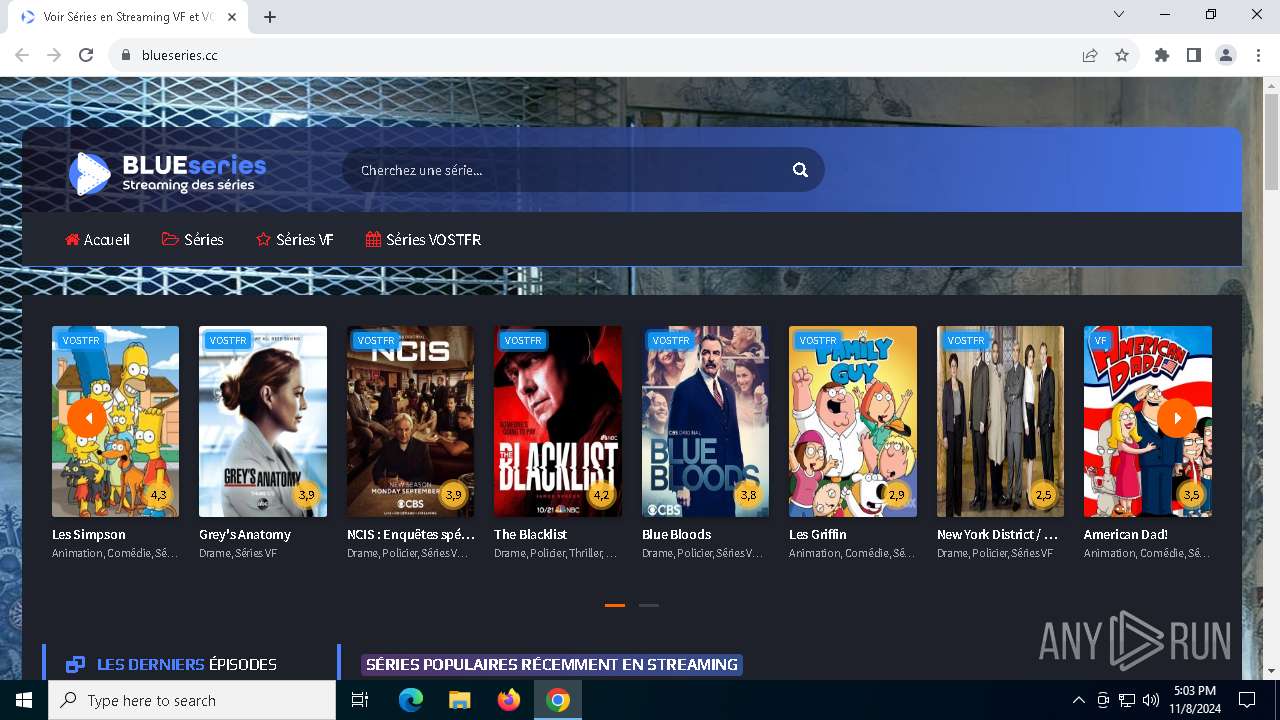This screenshot has width=1280, height=720.
Task: Bookmark this tab with the star icon
Action: click(1122, 55)
